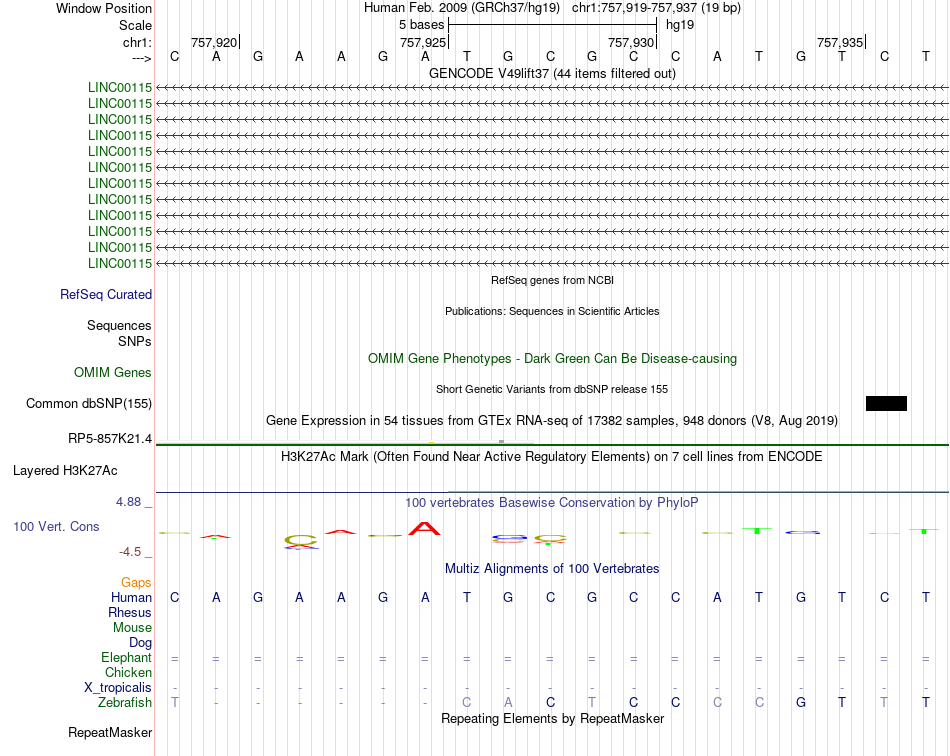
Task: Click the Human species label
Action: 131,597
